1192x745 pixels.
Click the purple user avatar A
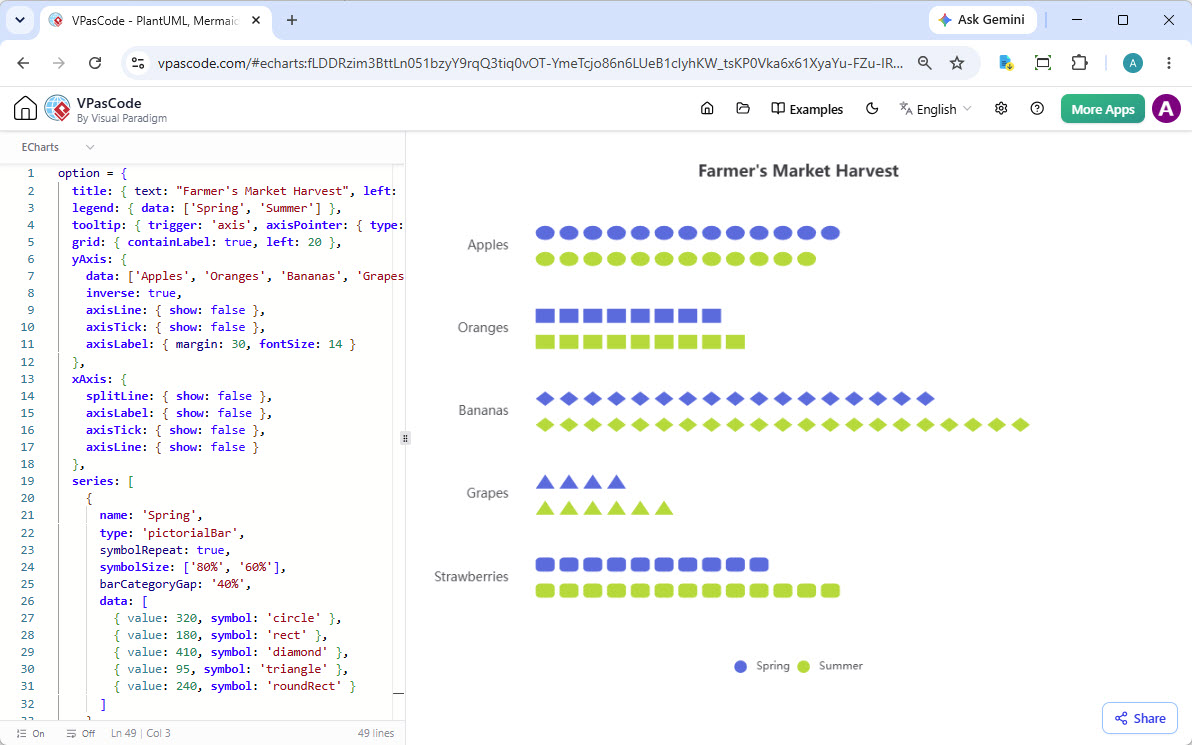click(1166, 109)
